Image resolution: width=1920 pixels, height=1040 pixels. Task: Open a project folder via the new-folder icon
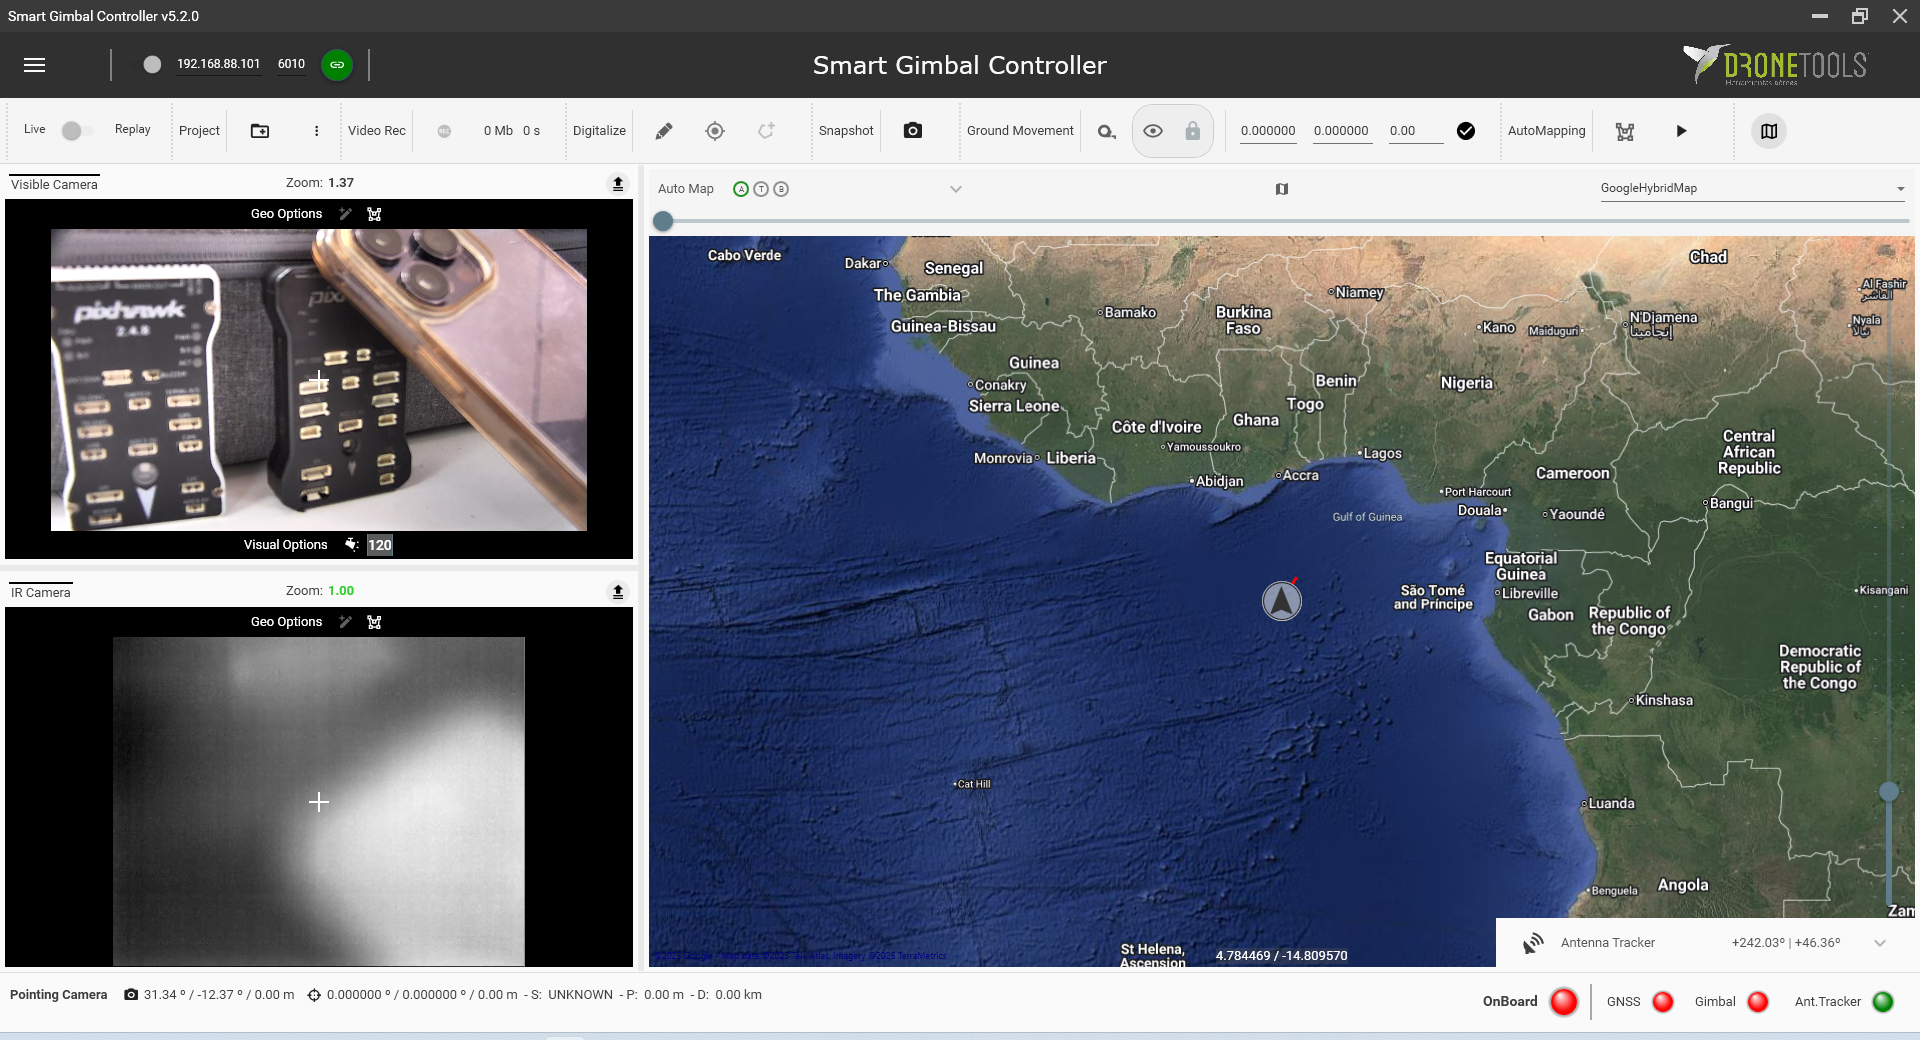click(259, 130)
